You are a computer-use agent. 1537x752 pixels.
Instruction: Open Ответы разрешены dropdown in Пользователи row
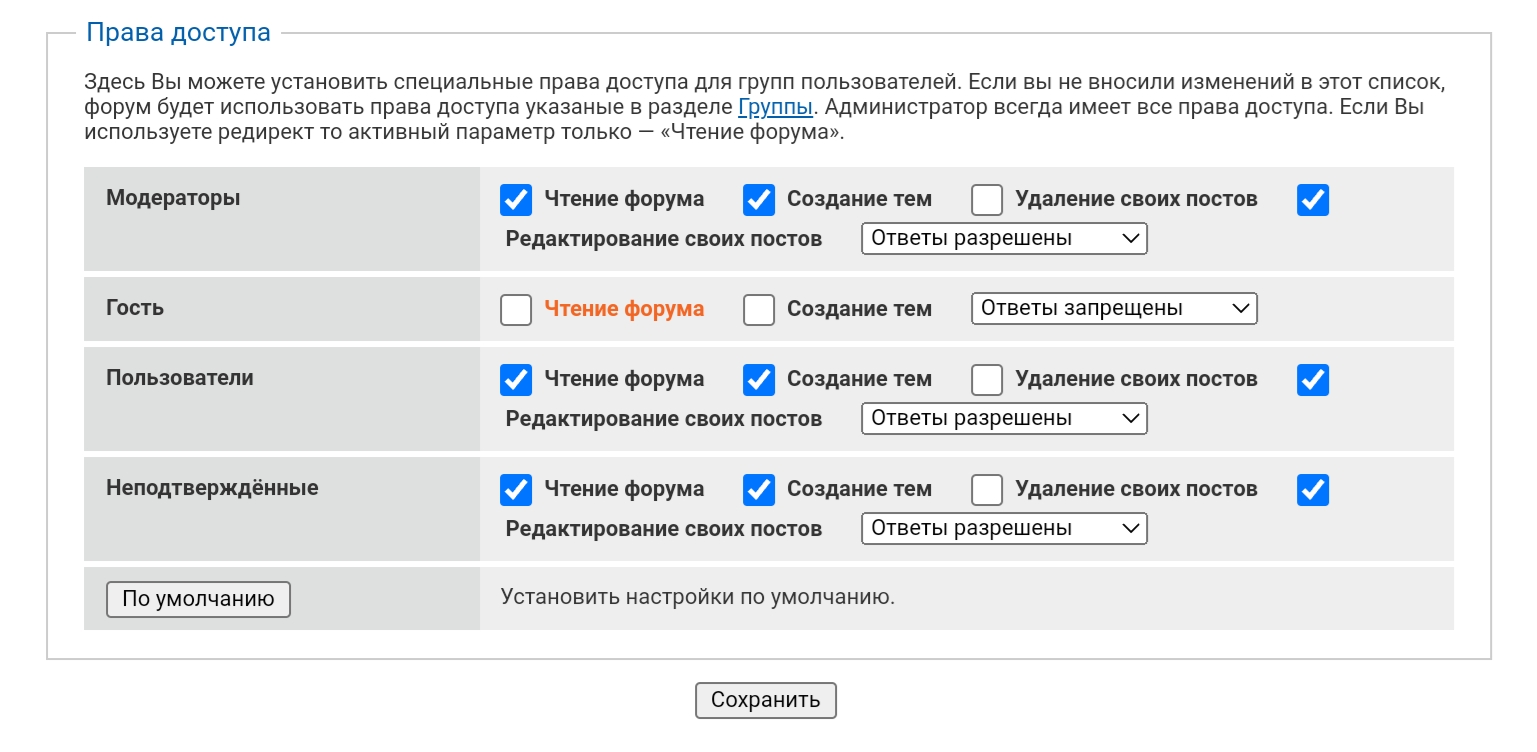[x=1004, y=419]
